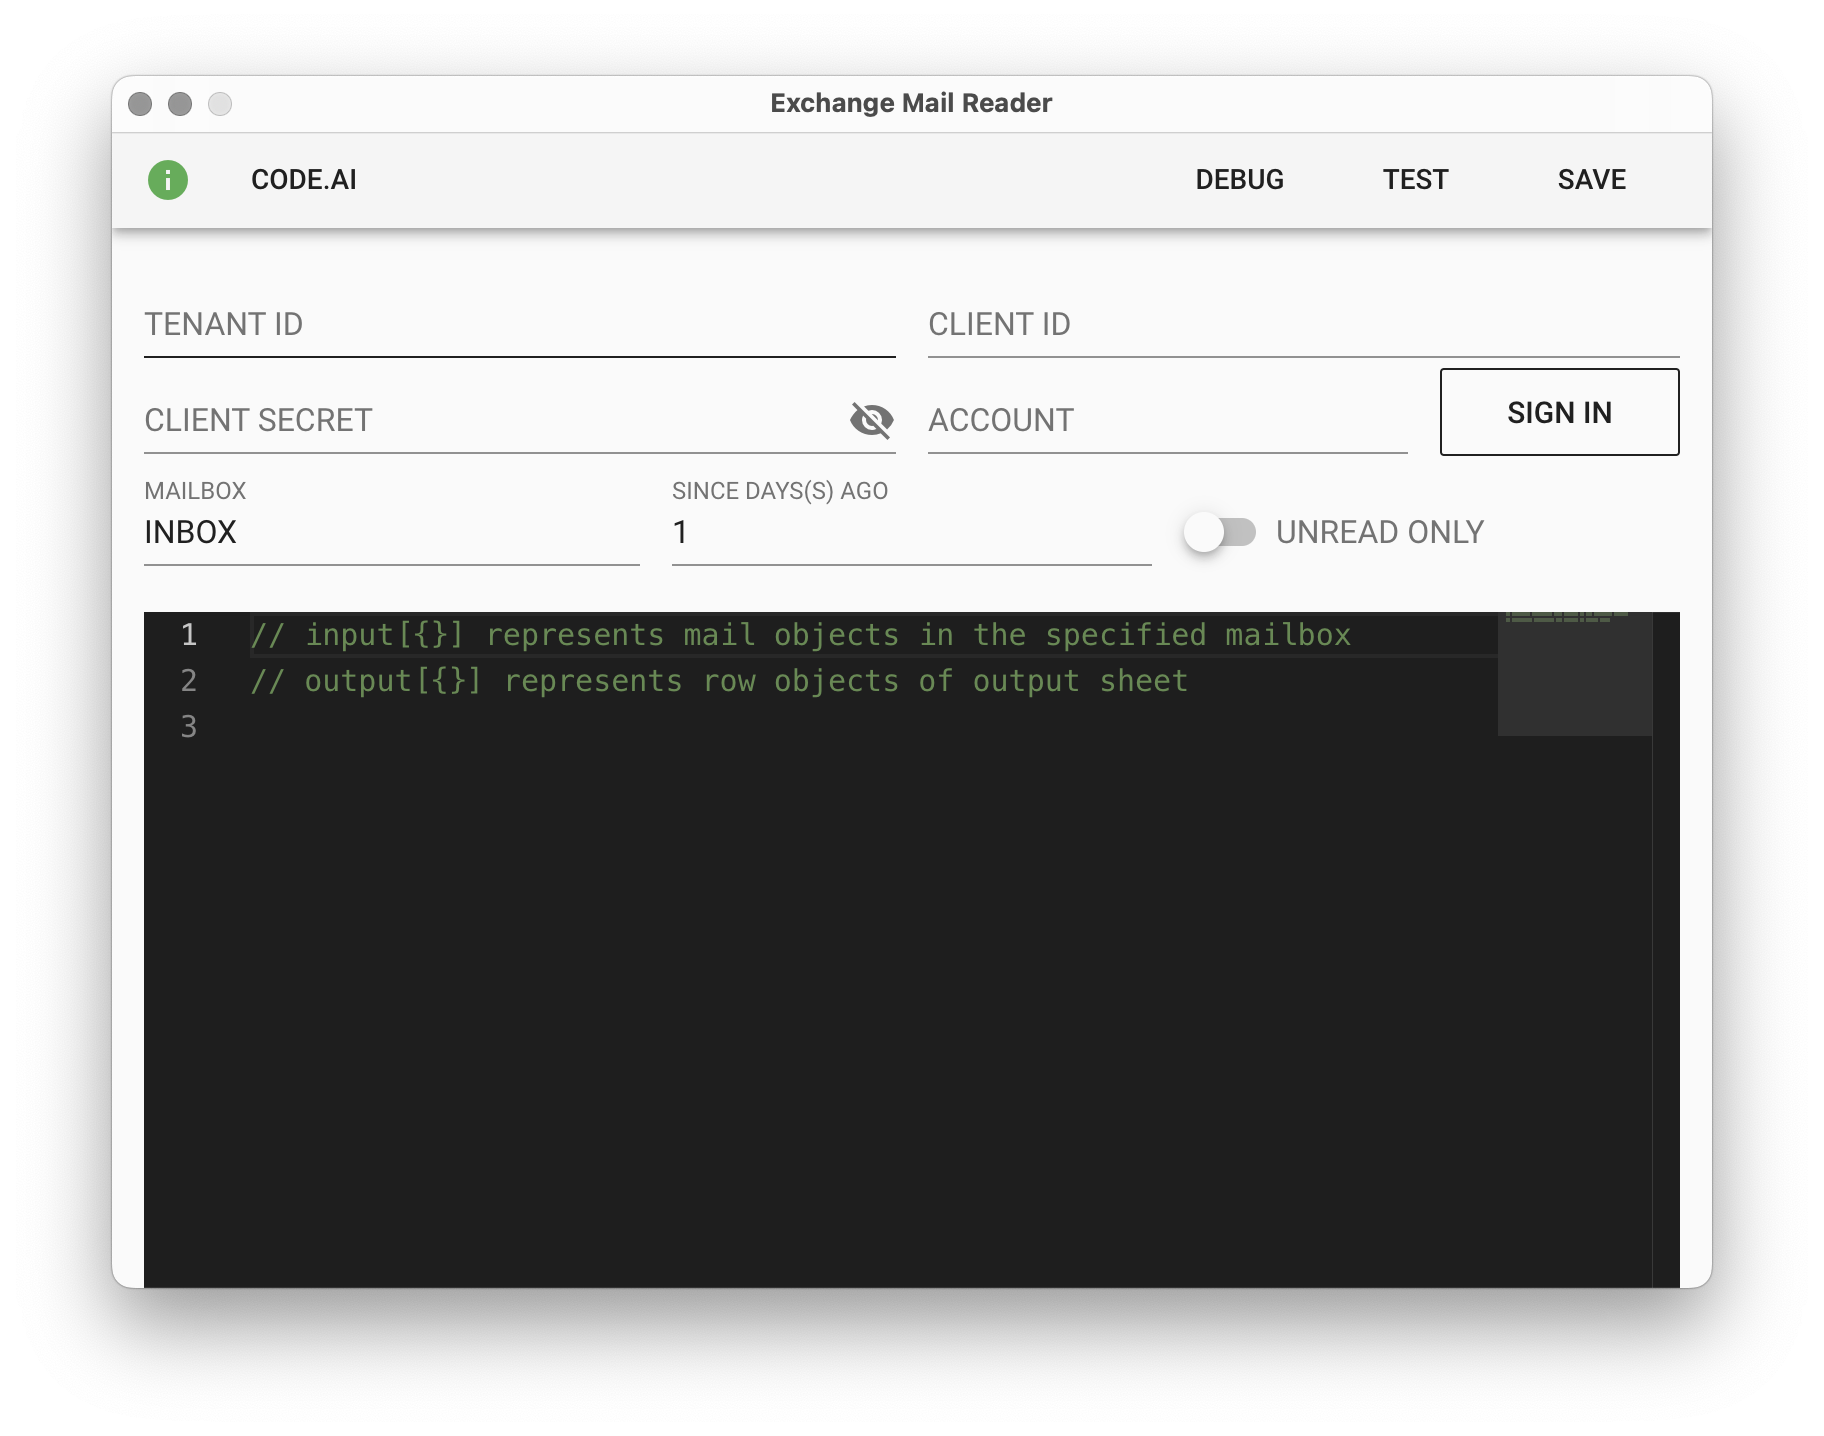
Task: Run TEST from the top toolbar
Action: click(x=1415, y=180)
